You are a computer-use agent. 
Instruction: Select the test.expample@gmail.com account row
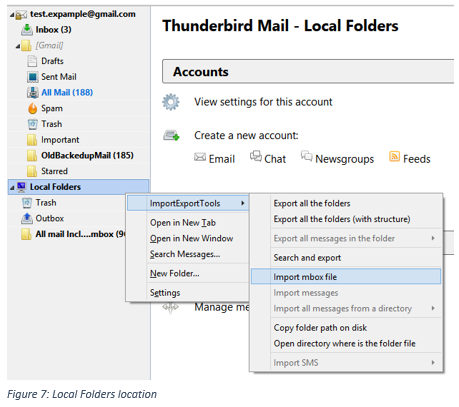83,14
